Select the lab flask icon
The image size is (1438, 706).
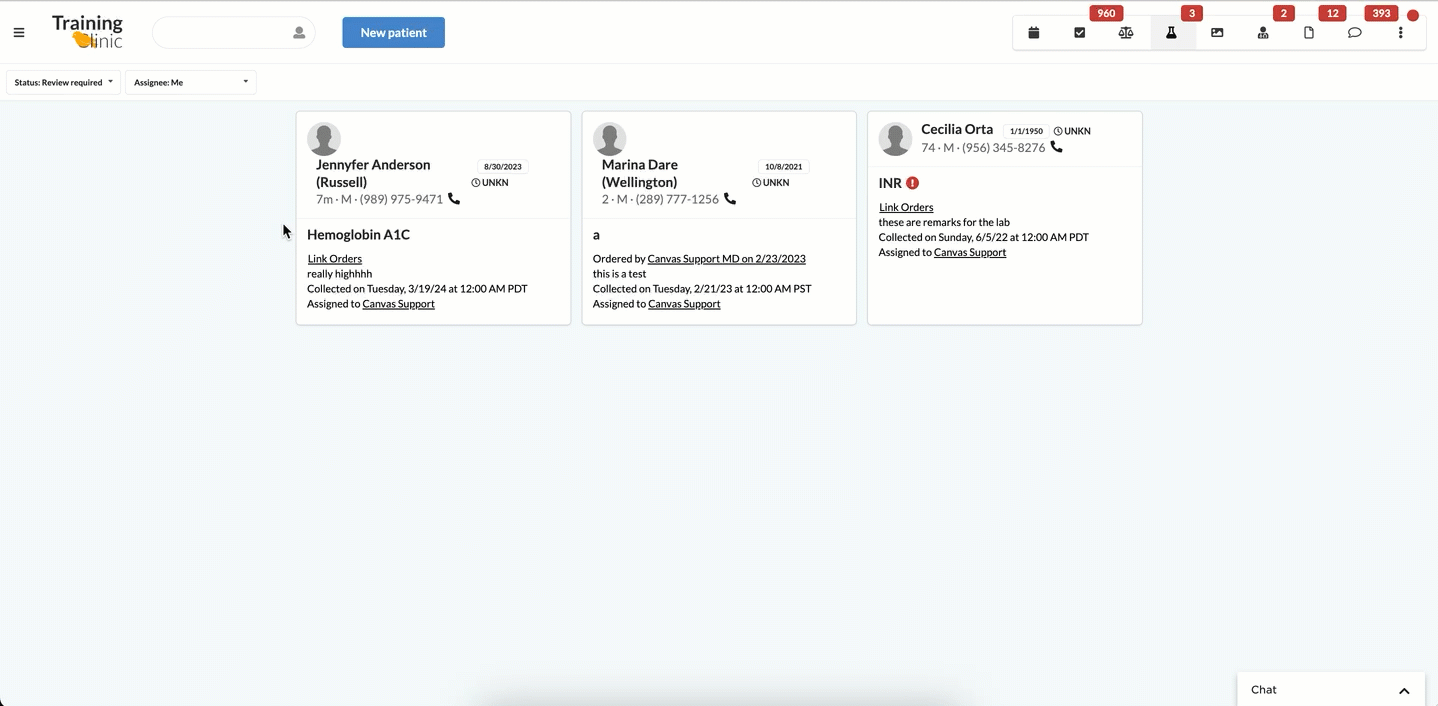tap(1171, 33)
